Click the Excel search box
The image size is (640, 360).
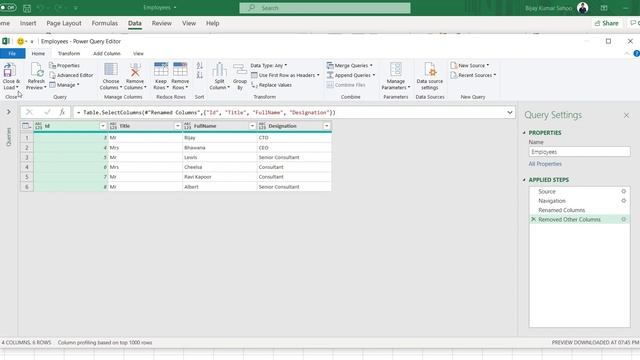click(325, 8)
